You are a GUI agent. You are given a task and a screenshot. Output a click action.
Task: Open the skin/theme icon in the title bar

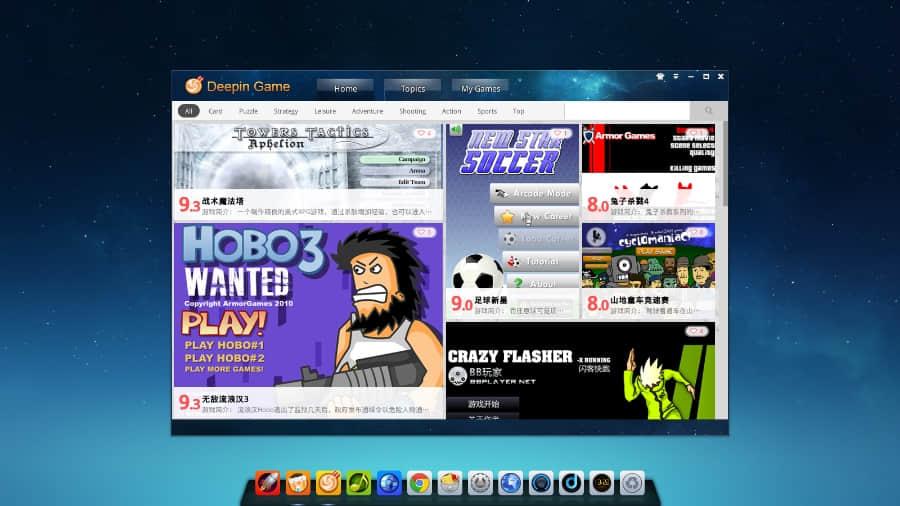tap(660, 76)
